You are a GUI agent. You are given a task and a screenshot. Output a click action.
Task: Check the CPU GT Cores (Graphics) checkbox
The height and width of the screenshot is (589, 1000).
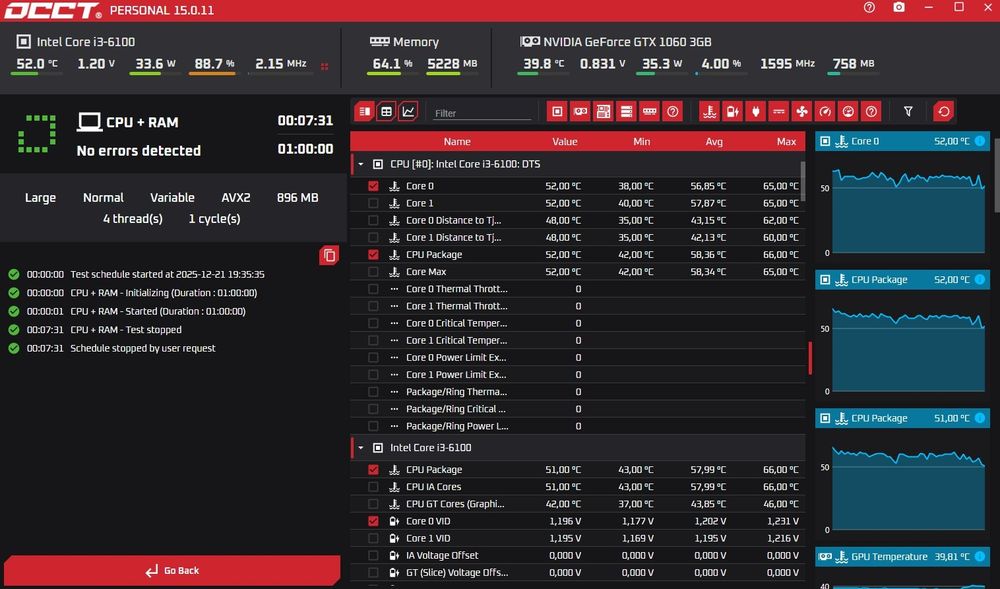tap(373, 504)
